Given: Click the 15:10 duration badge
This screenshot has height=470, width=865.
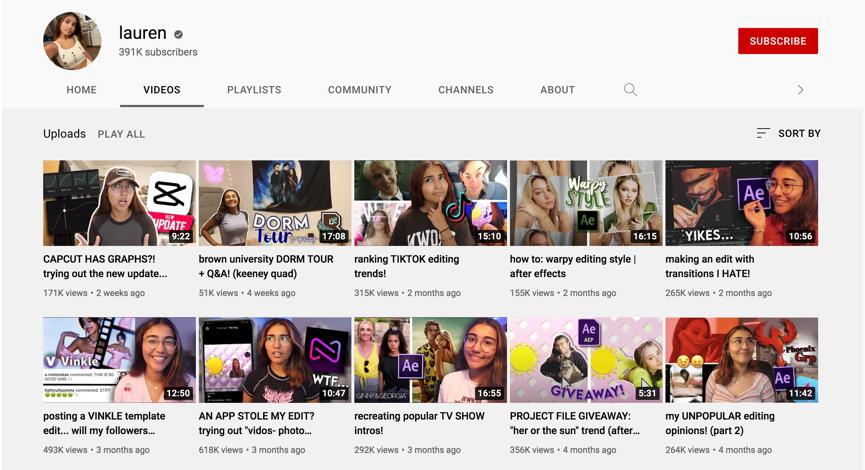Looking at the screenshot, I should tap(489, 236).
